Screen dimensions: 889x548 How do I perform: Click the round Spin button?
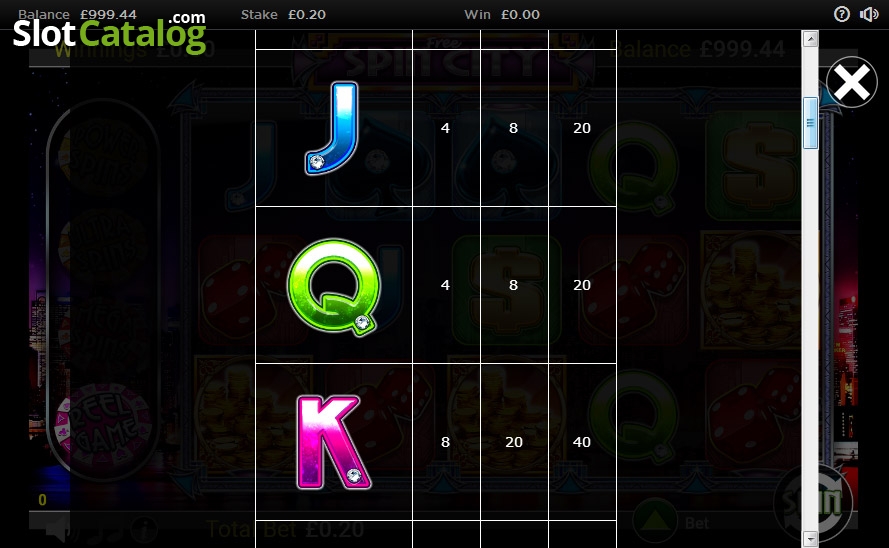tap(812, 502)
